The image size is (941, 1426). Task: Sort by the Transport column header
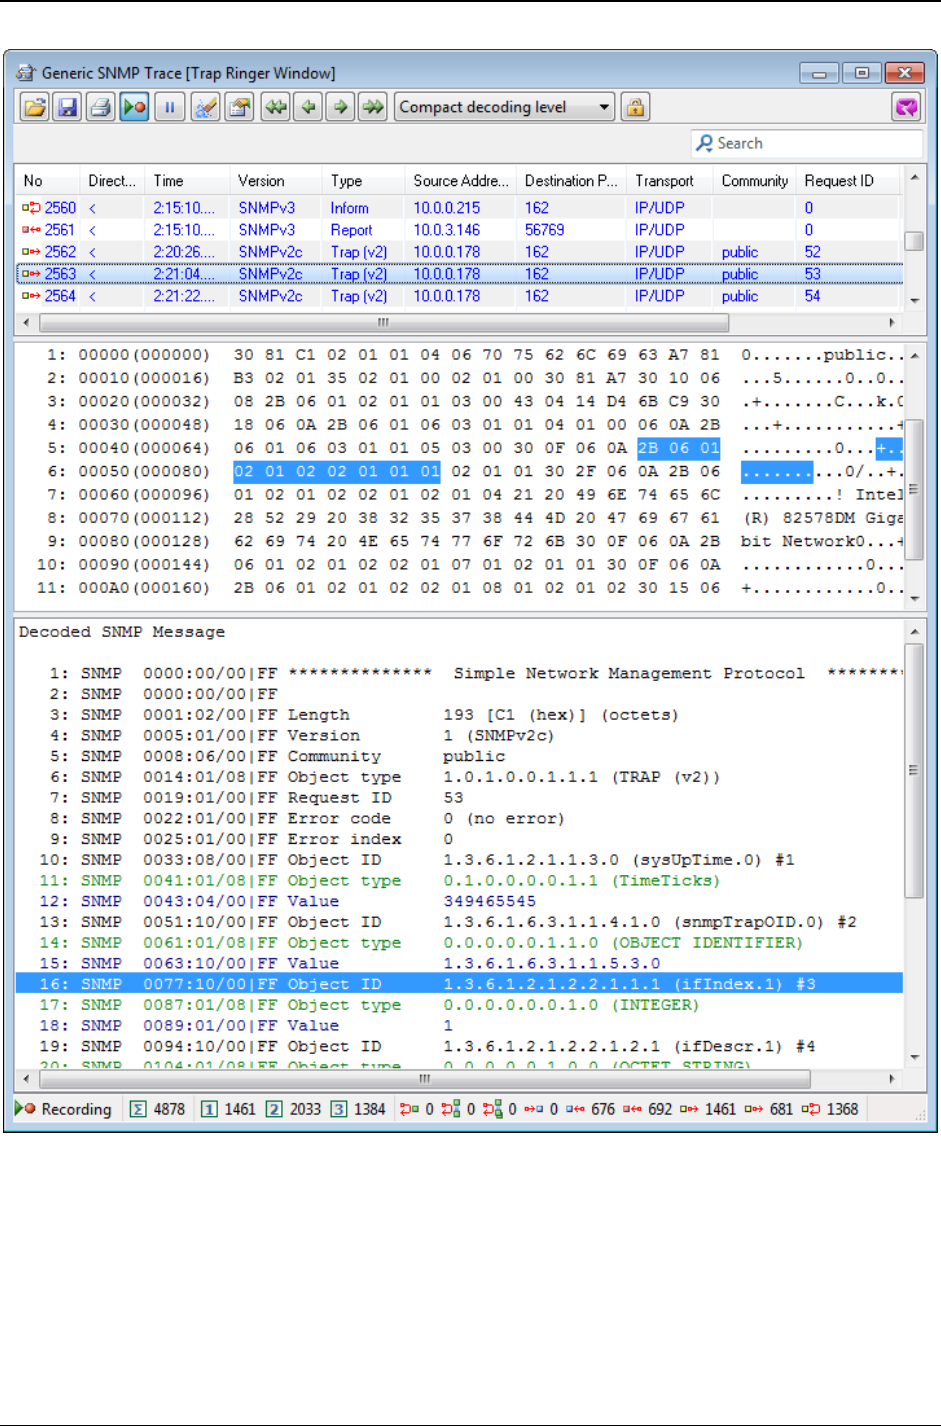point(670,181)
